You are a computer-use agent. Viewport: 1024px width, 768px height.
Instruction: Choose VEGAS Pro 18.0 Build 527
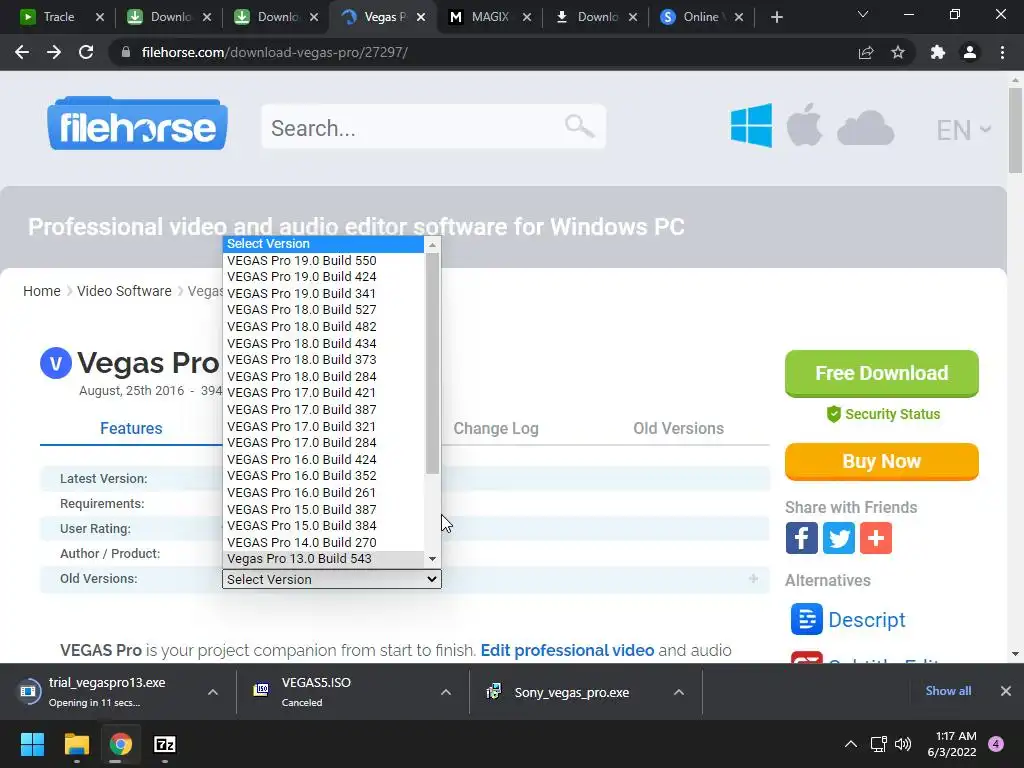pos(323,310)
